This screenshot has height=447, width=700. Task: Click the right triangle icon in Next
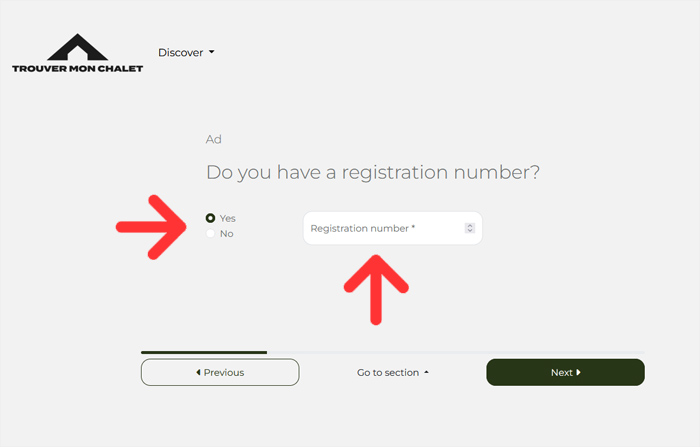(x=579, y=372)
